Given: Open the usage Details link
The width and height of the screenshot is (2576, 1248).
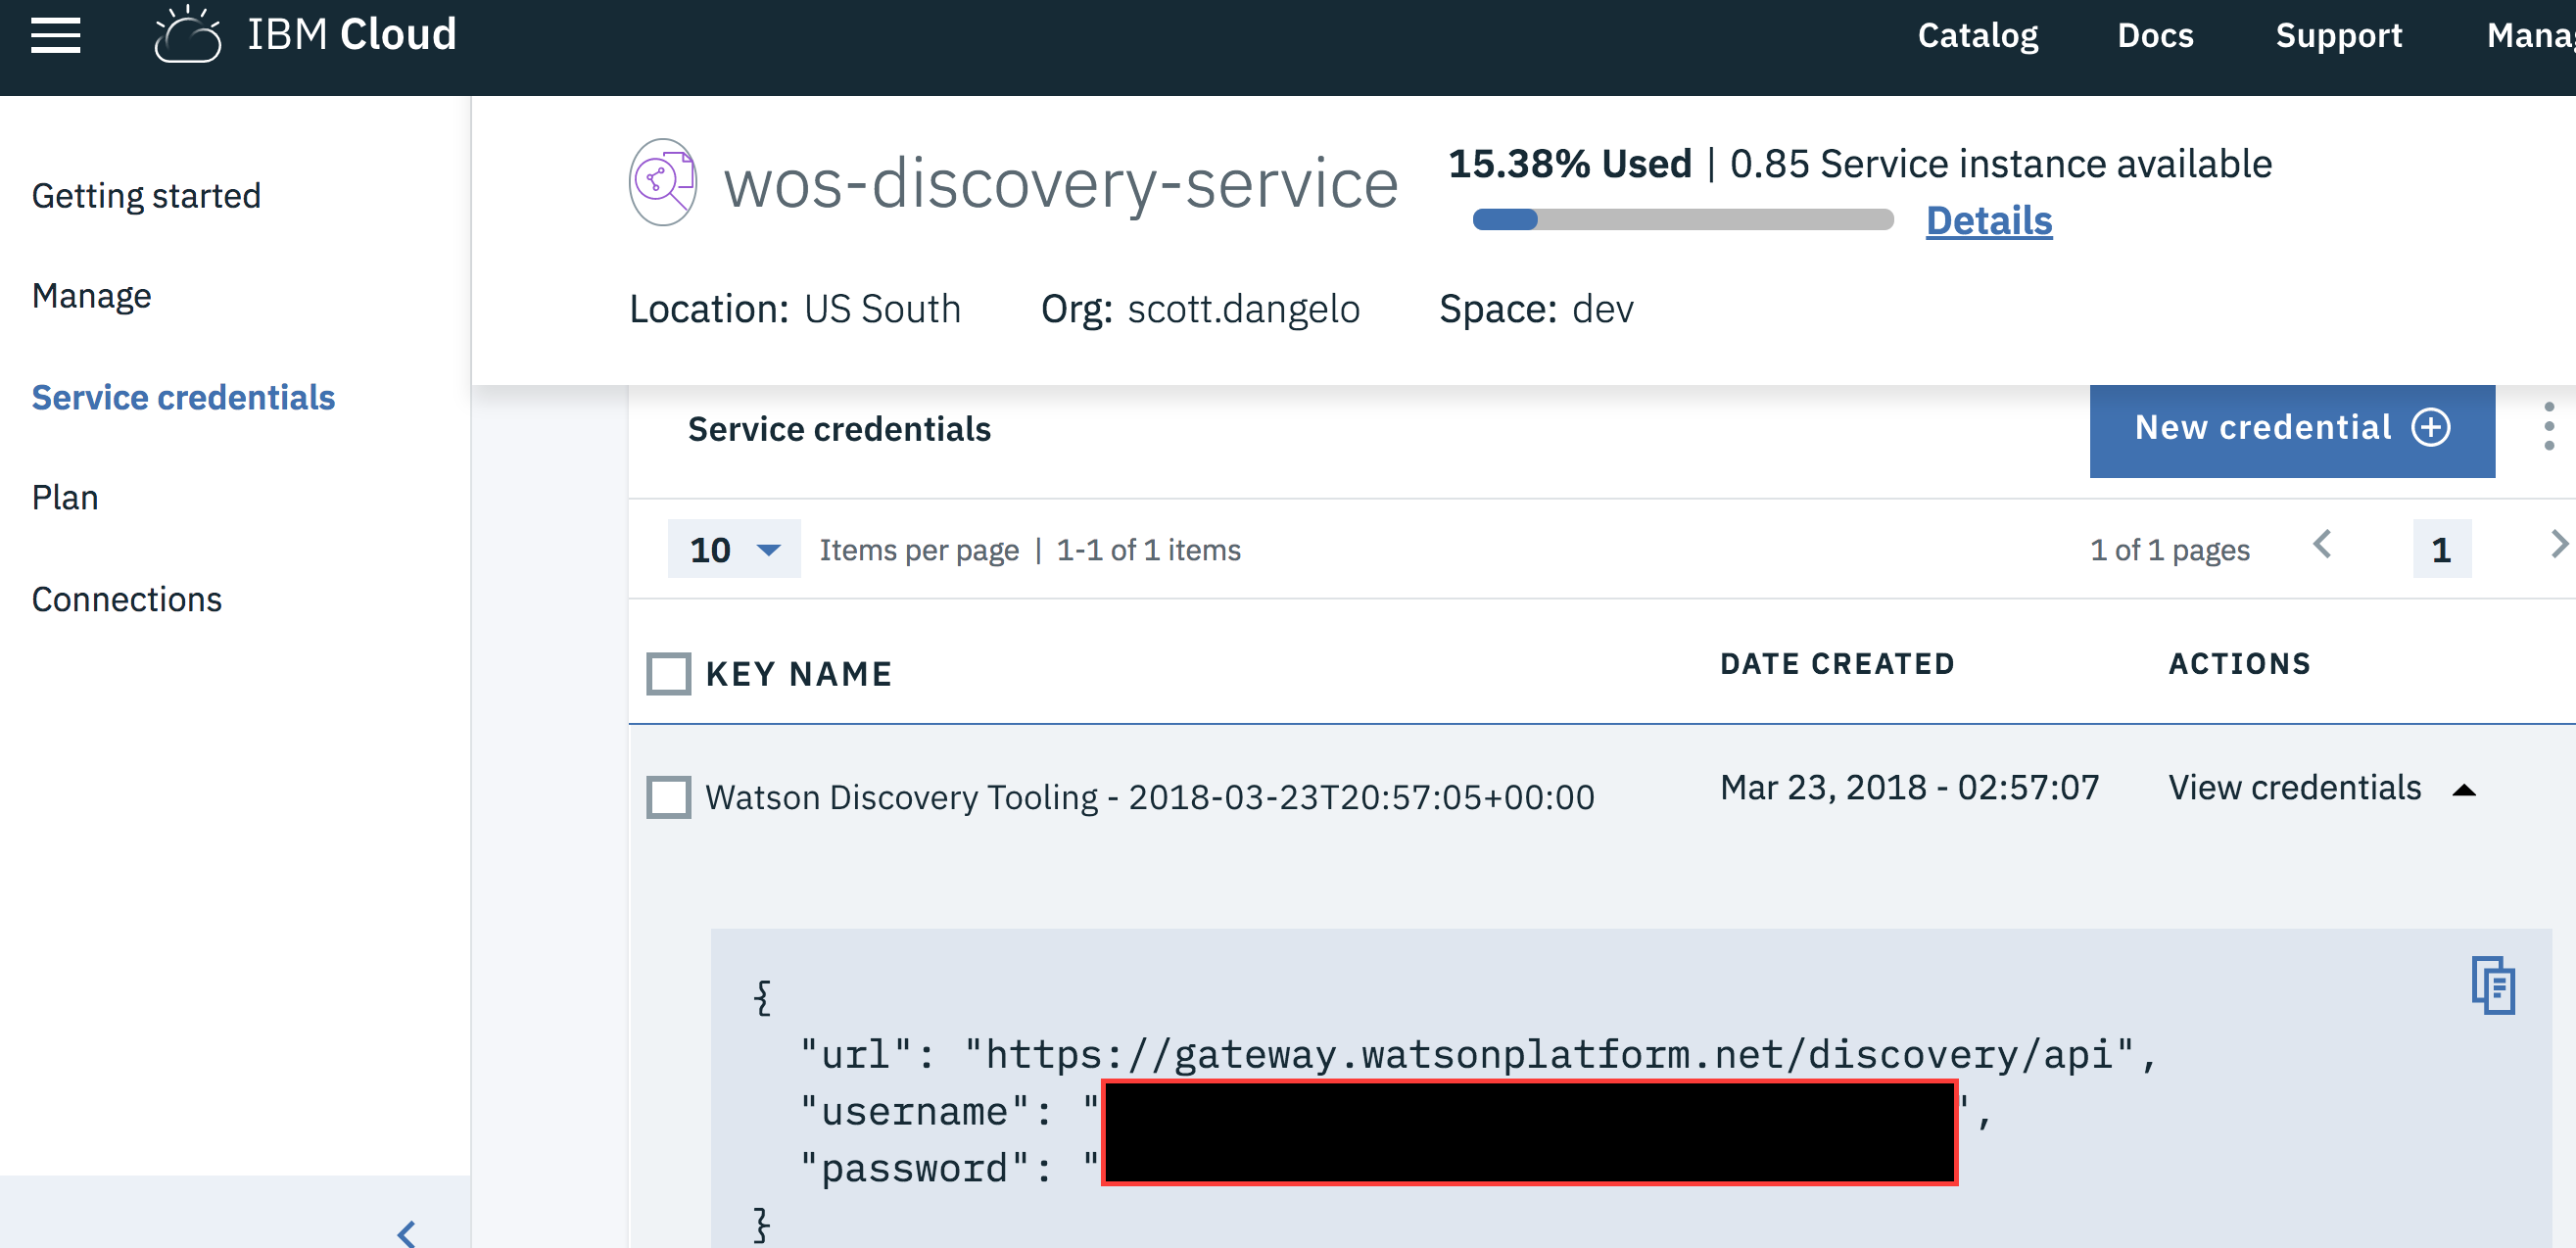Looking at the screenshot, I should pos(1988,220).
